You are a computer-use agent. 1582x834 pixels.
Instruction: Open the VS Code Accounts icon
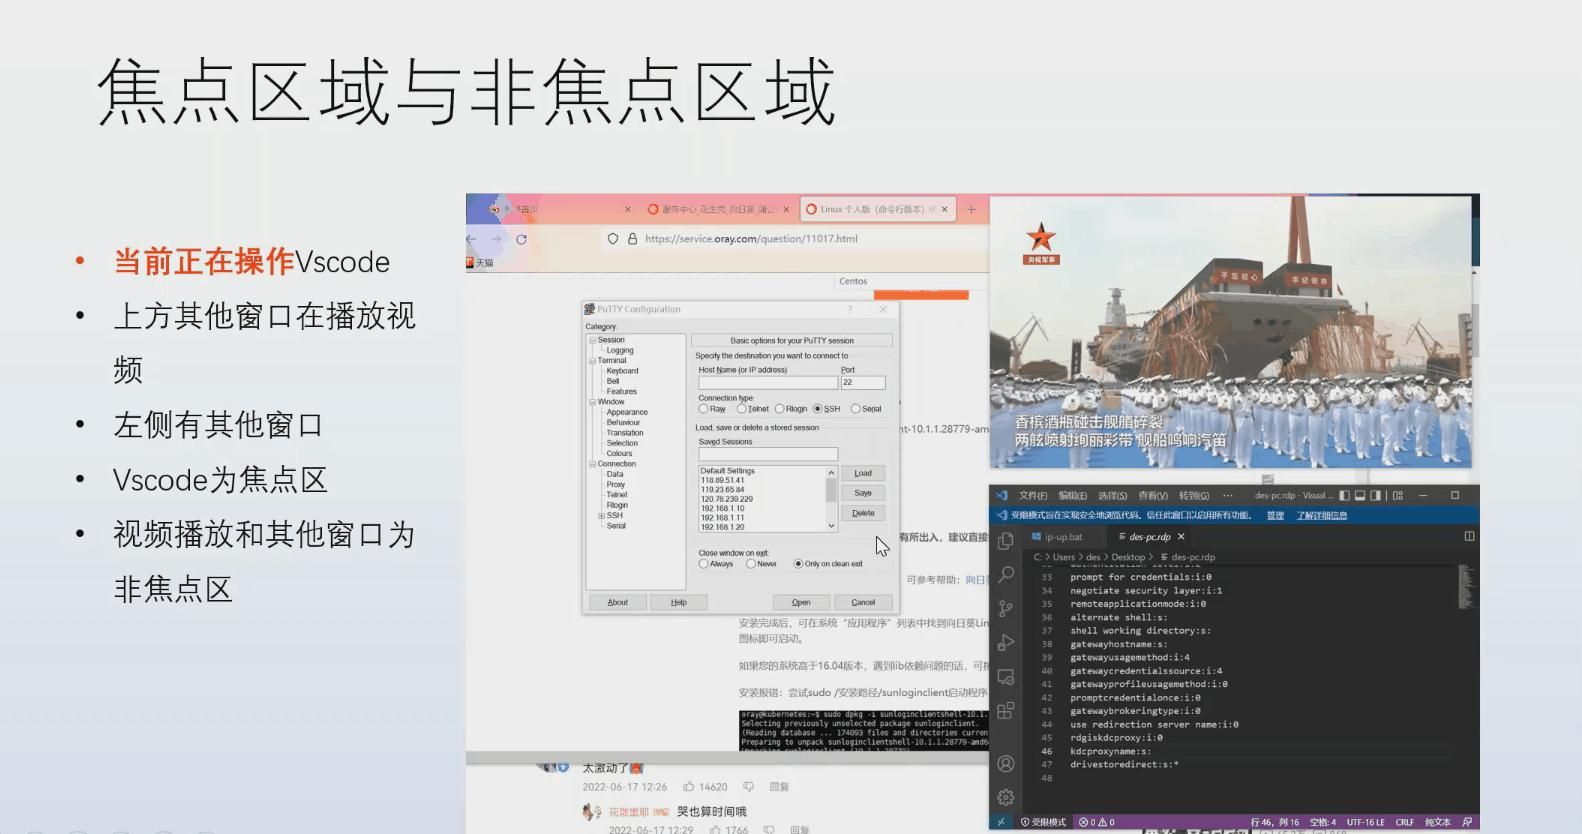click(x=1006, y=764)
